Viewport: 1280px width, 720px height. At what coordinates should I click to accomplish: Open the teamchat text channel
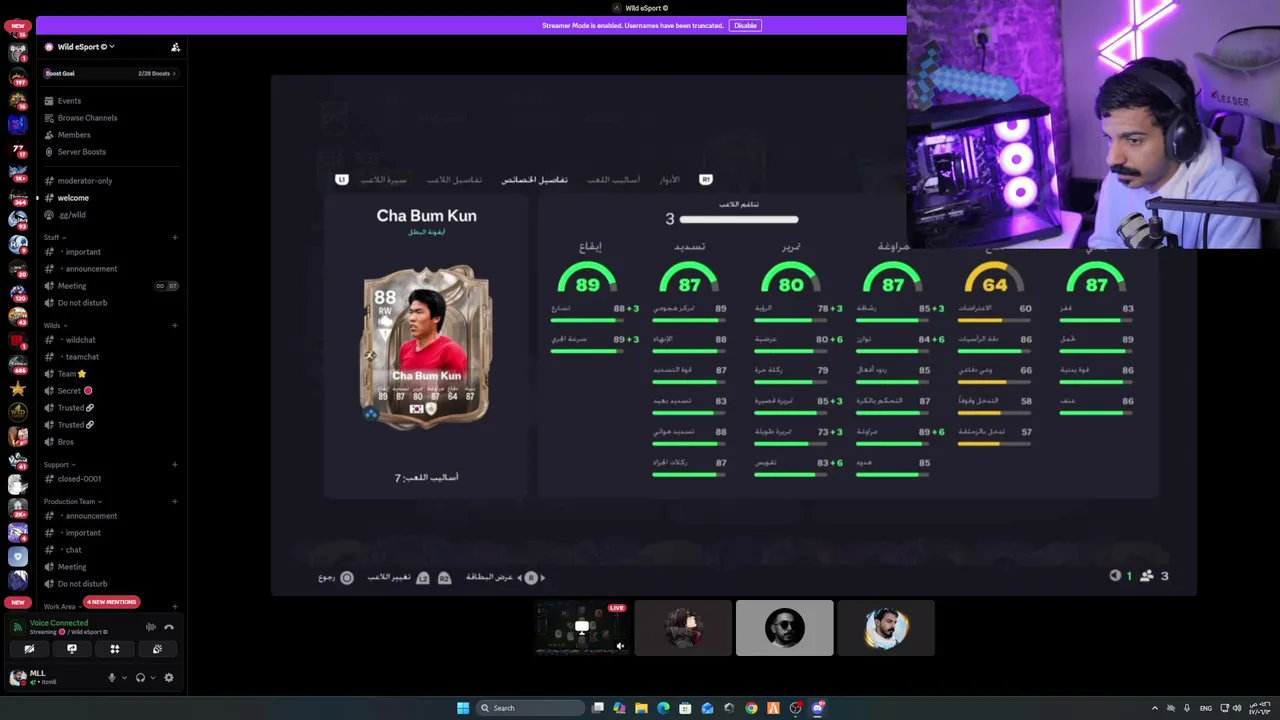pos(82,357)
